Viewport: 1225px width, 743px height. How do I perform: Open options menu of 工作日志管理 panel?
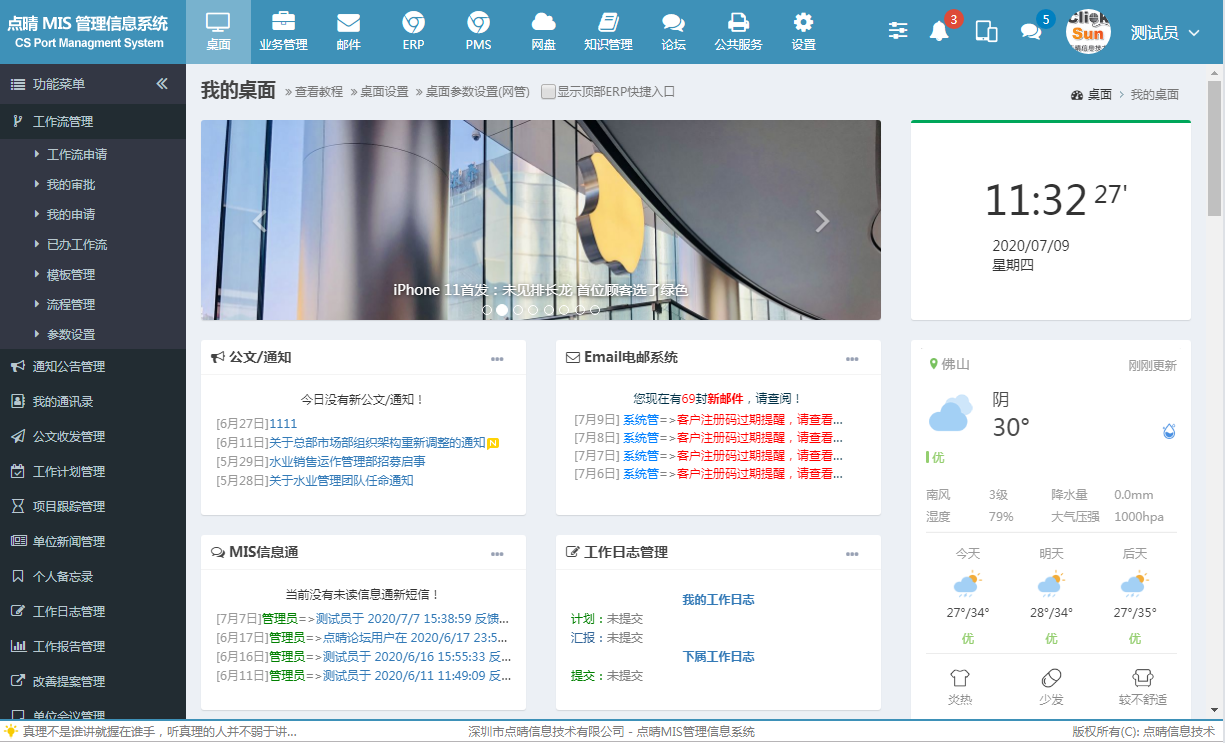tap(852, 554)
